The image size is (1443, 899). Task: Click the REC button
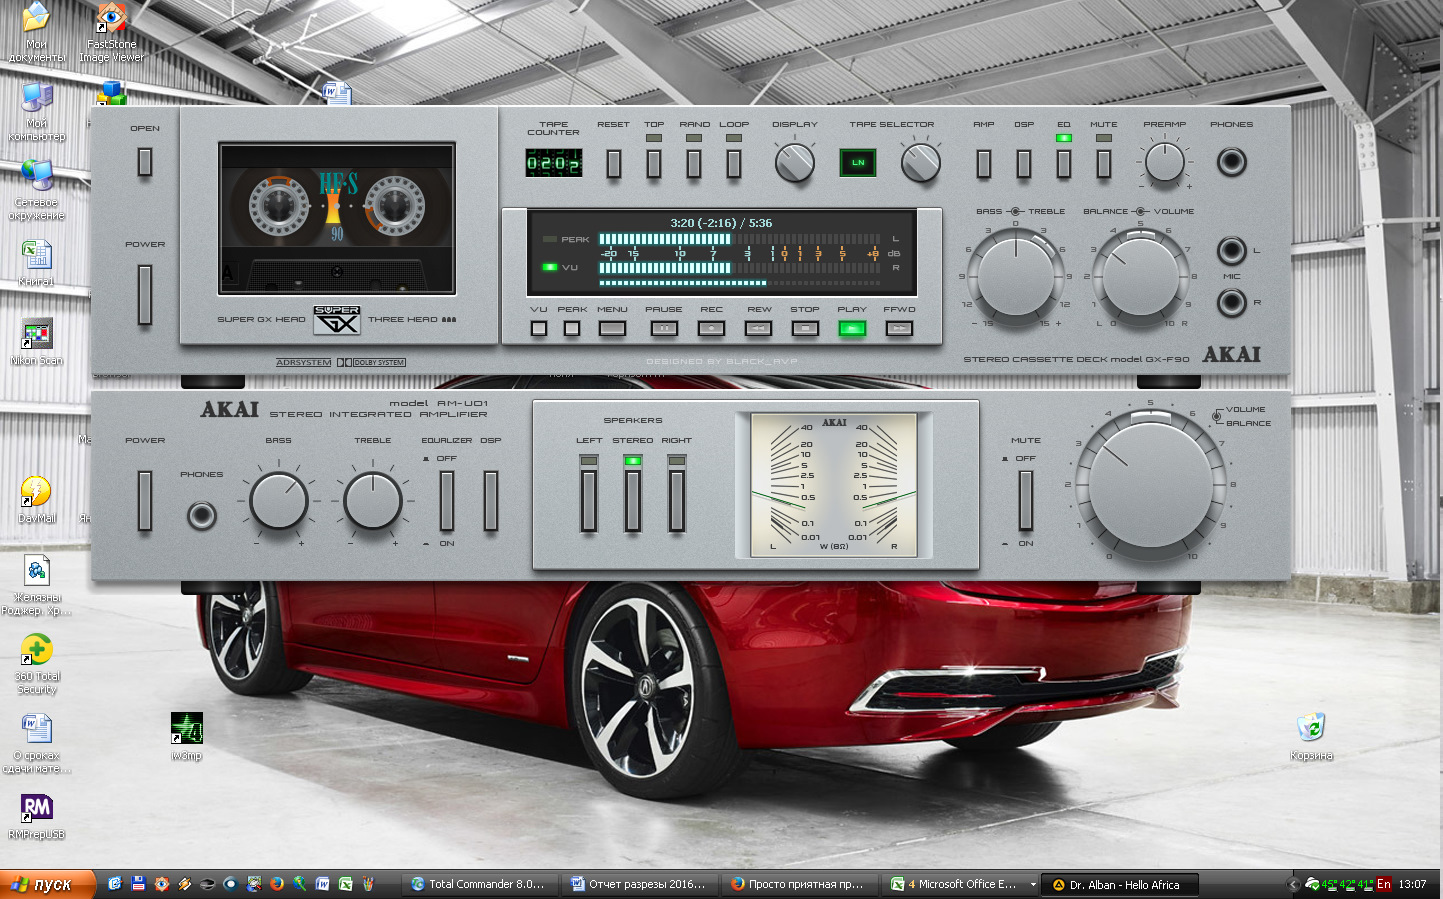(711, 328)
